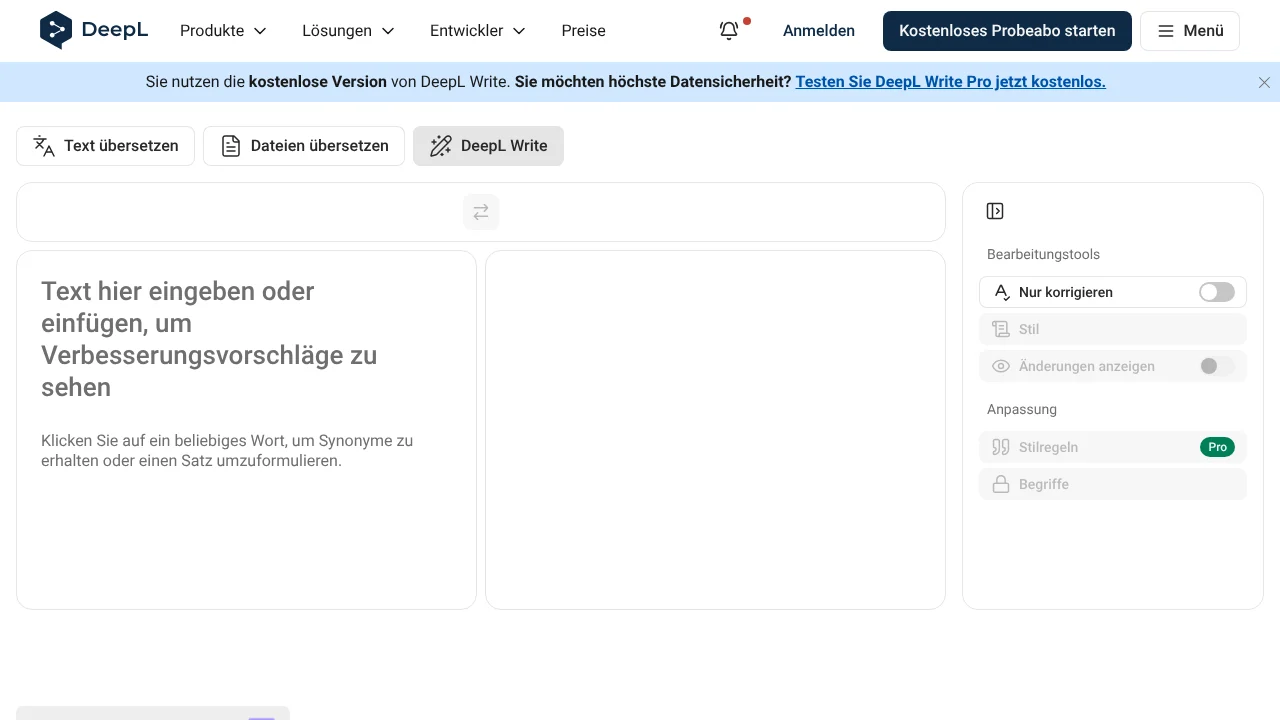The width and height of the screenshot is (1280, 720).
Task: Open the Preise page
Action: 584,31
